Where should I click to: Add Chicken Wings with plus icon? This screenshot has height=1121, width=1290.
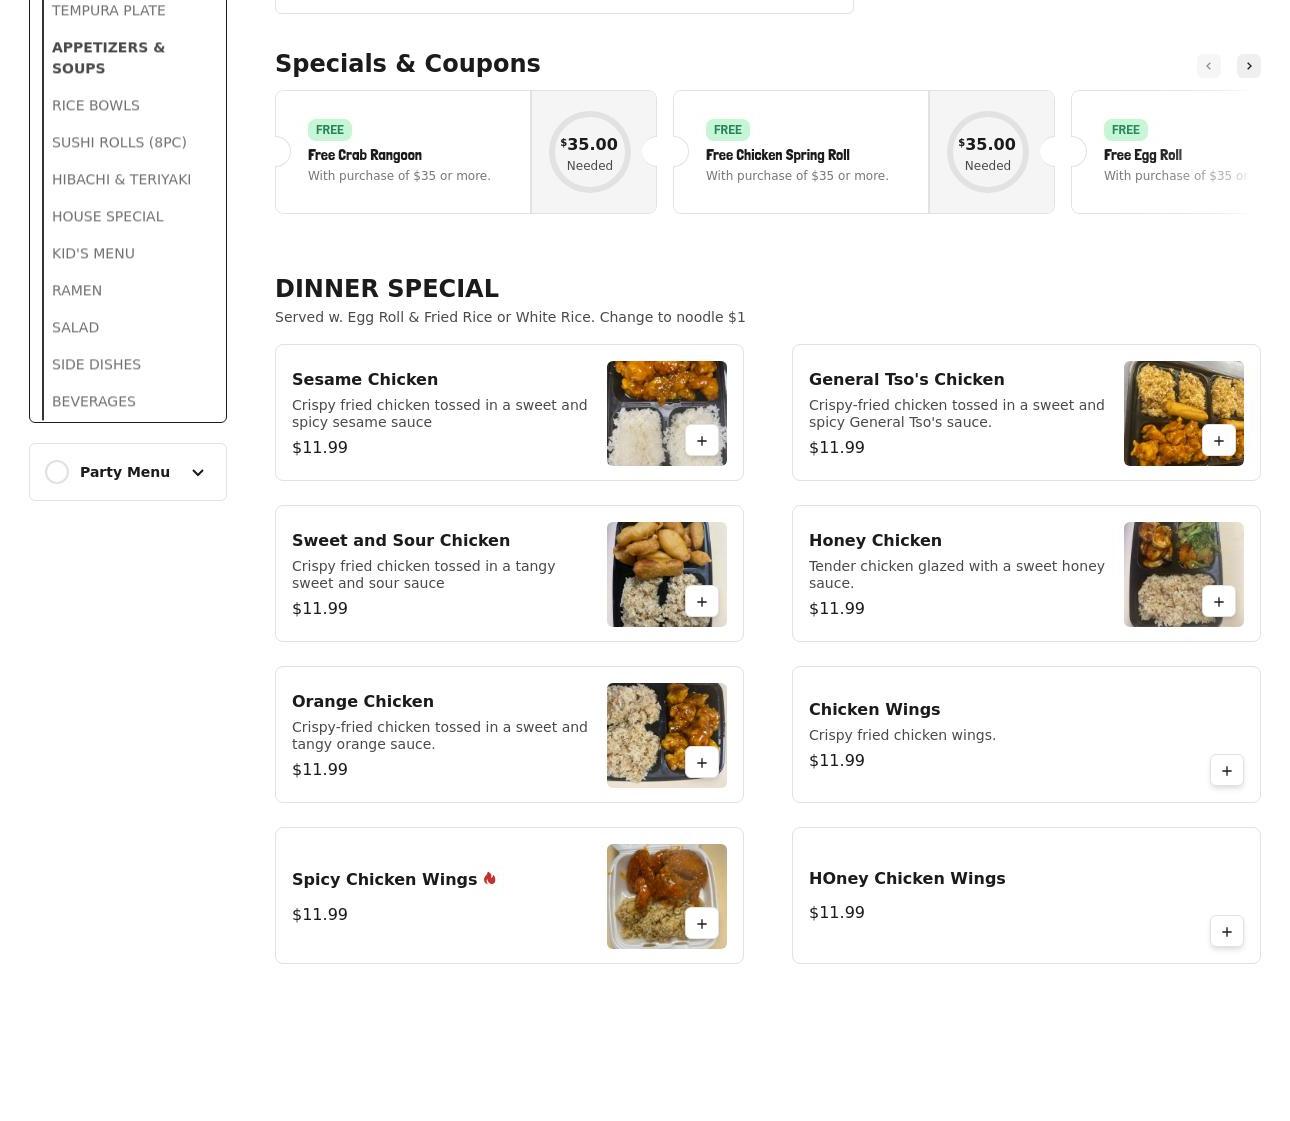(1227, 771)
